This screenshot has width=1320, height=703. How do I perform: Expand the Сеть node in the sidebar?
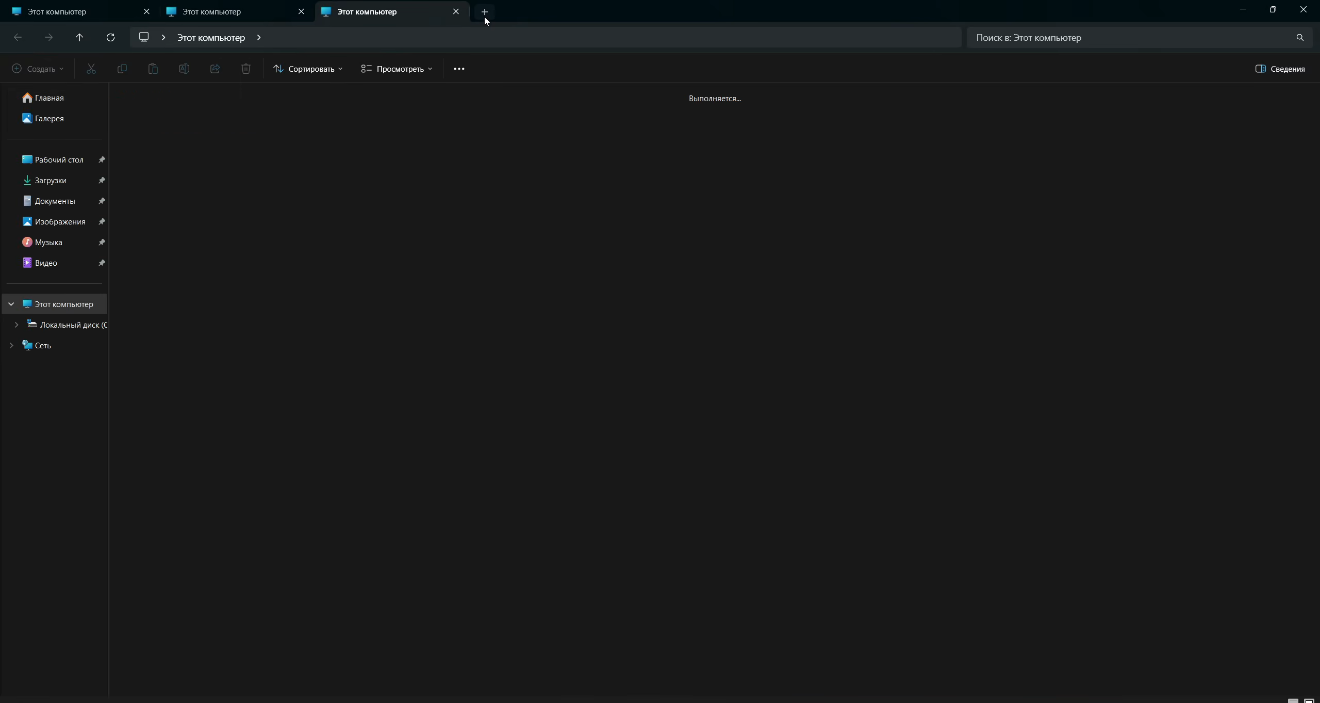pyautogui.click(x=10, y=345)
